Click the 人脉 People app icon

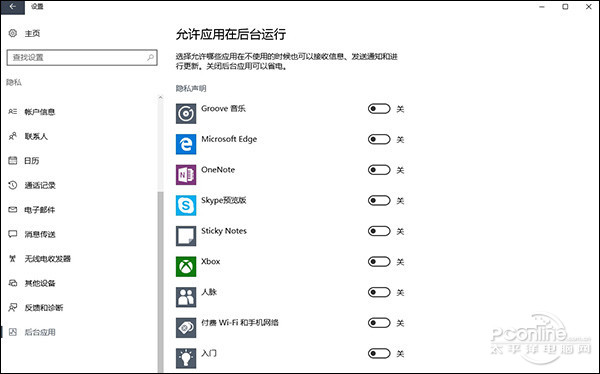click(186, 297)
